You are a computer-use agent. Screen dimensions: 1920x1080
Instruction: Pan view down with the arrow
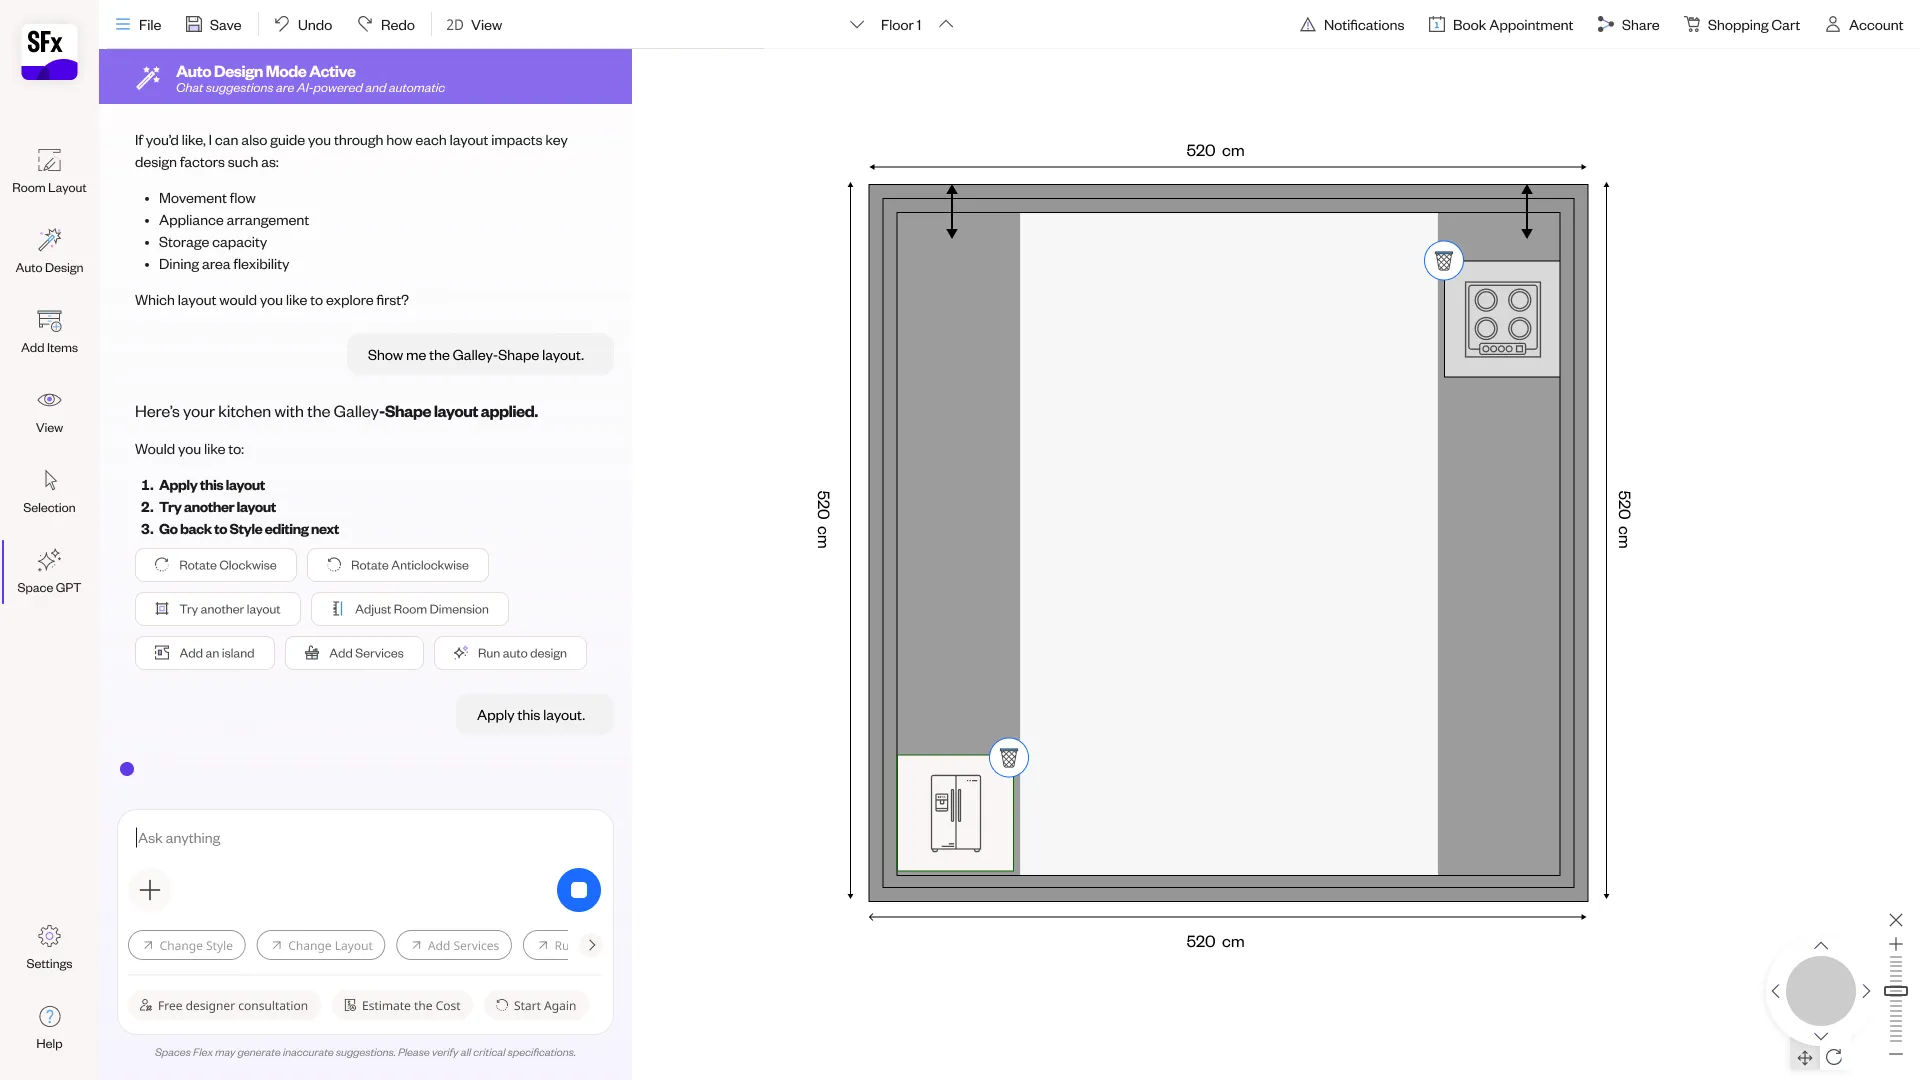(1820, 1036)
